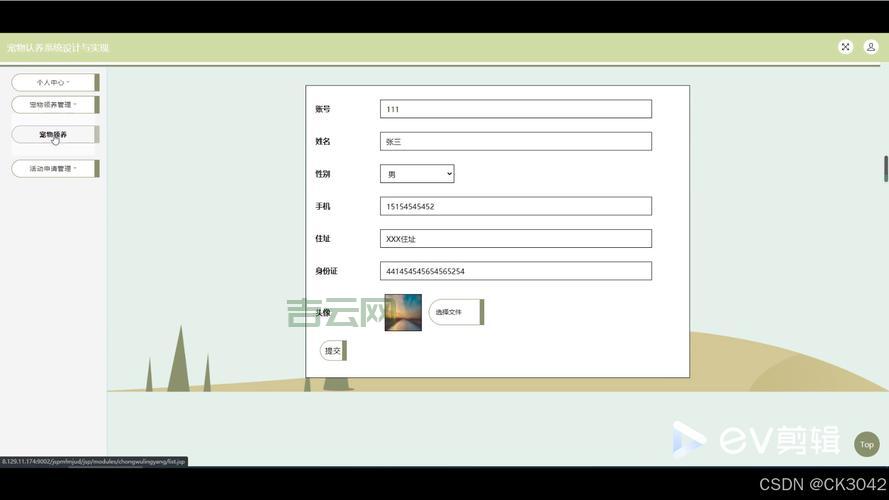The height and width of the screenshot is (500, 889).
Task: Expand the 个人中心 sidebar menu
Action: 54,82
